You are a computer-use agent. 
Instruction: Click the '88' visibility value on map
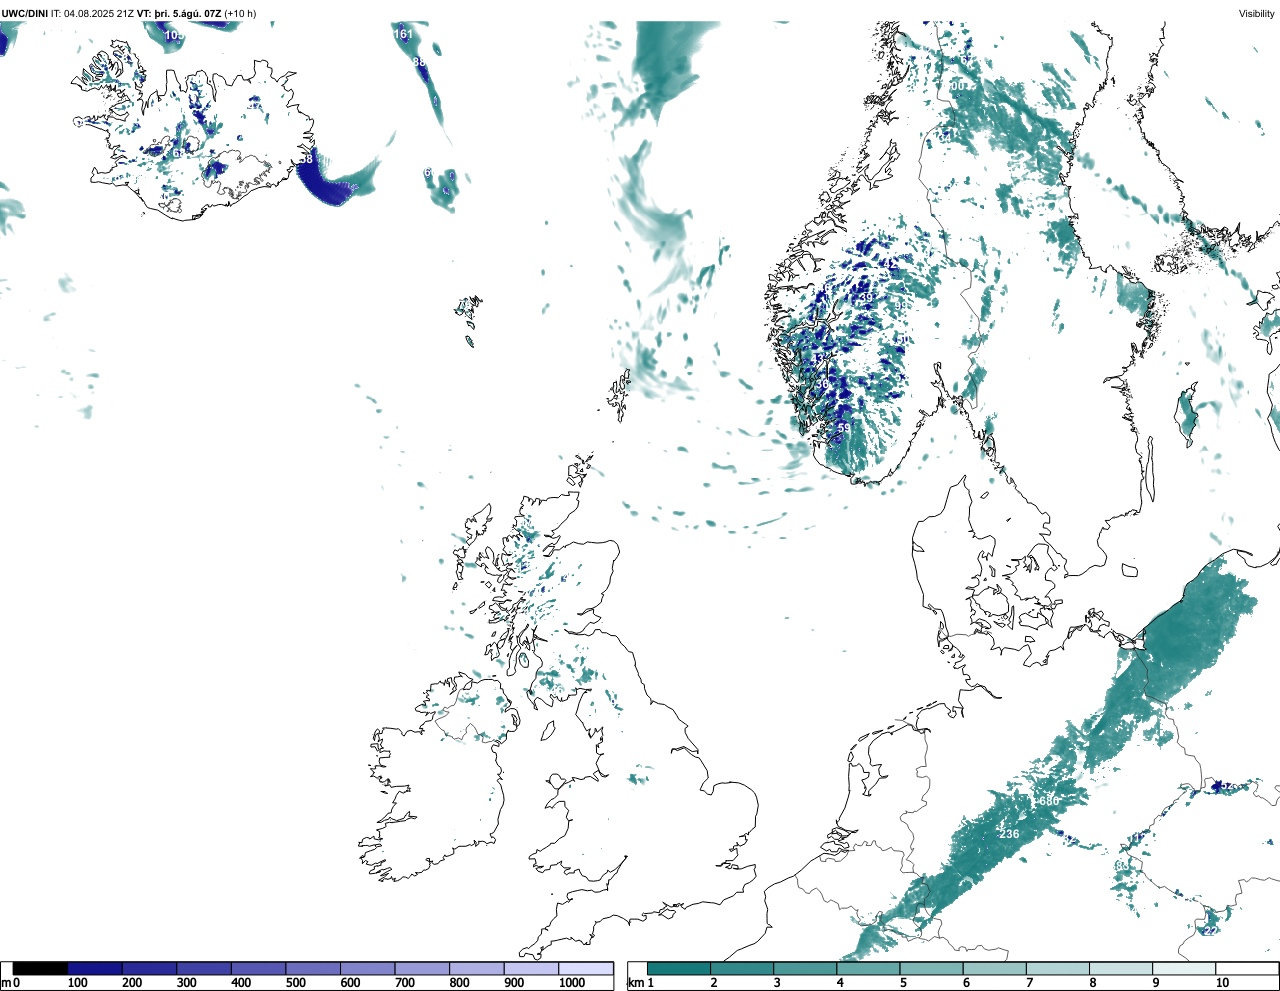[x=419, y=62]
